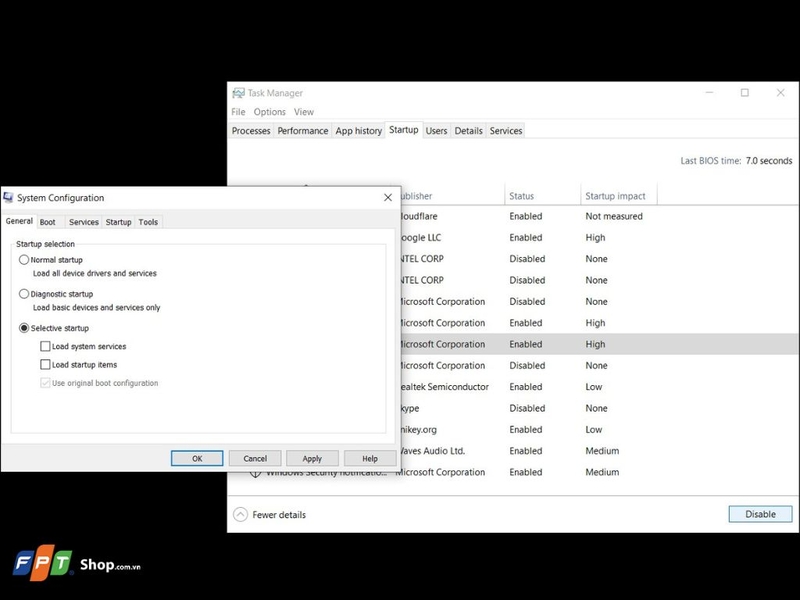Switch to the Processes tab

point(251,131)
